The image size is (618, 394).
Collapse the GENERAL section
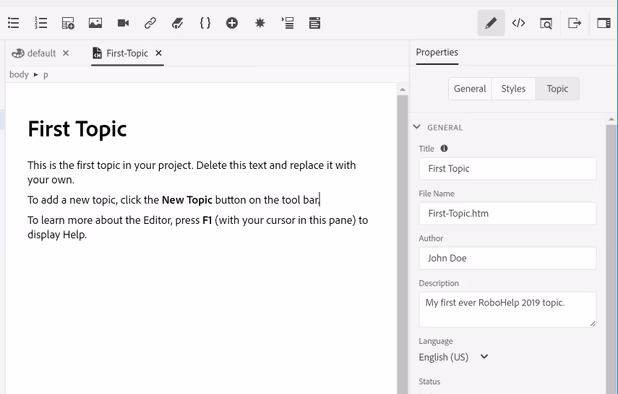[417, 127]
